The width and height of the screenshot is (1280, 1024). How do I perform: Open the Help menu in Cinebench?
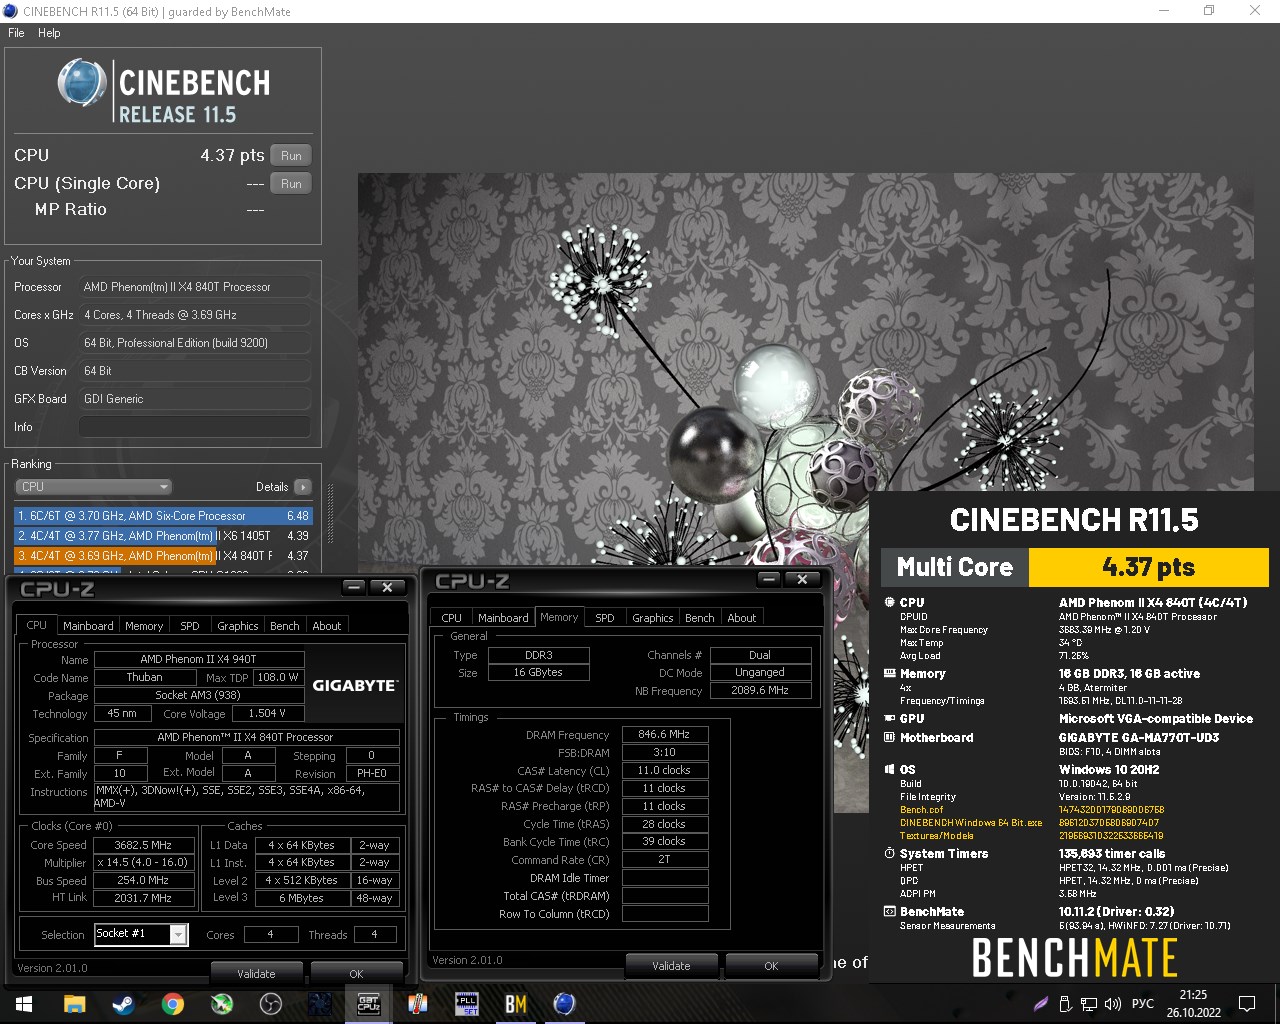(x=49, y=33)
